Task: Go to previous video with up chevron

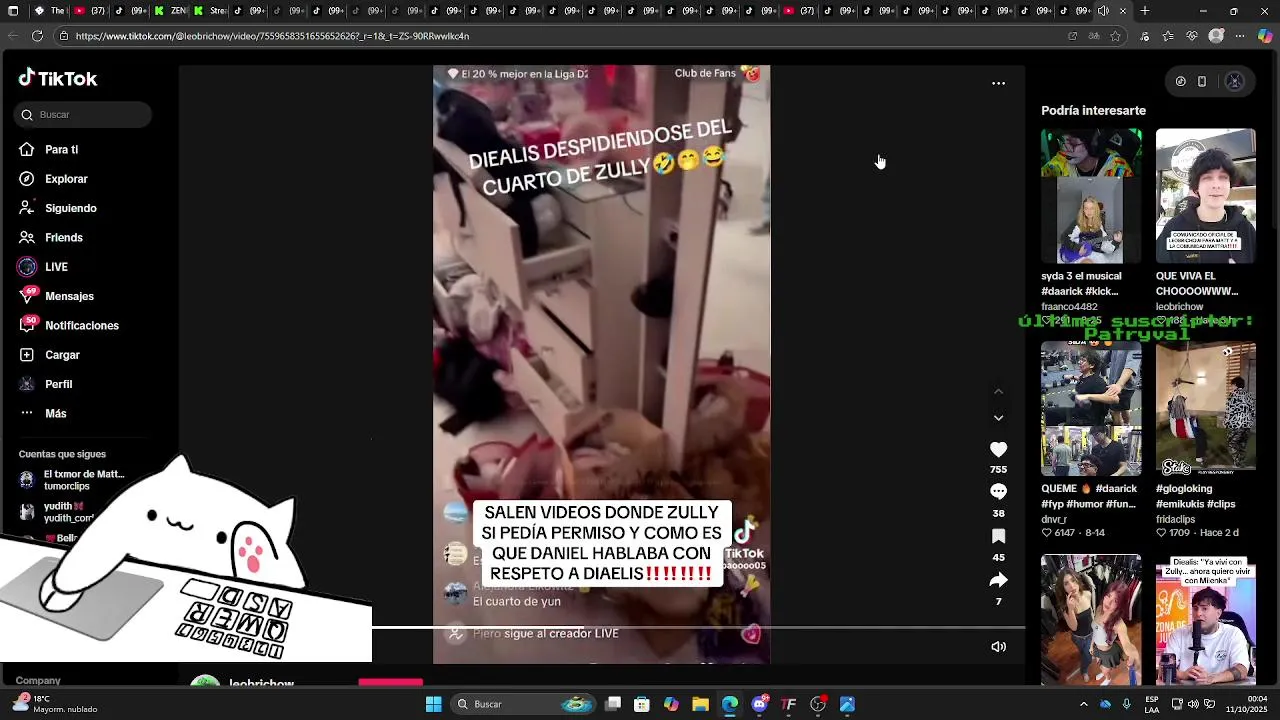Action: click(998, 392)
